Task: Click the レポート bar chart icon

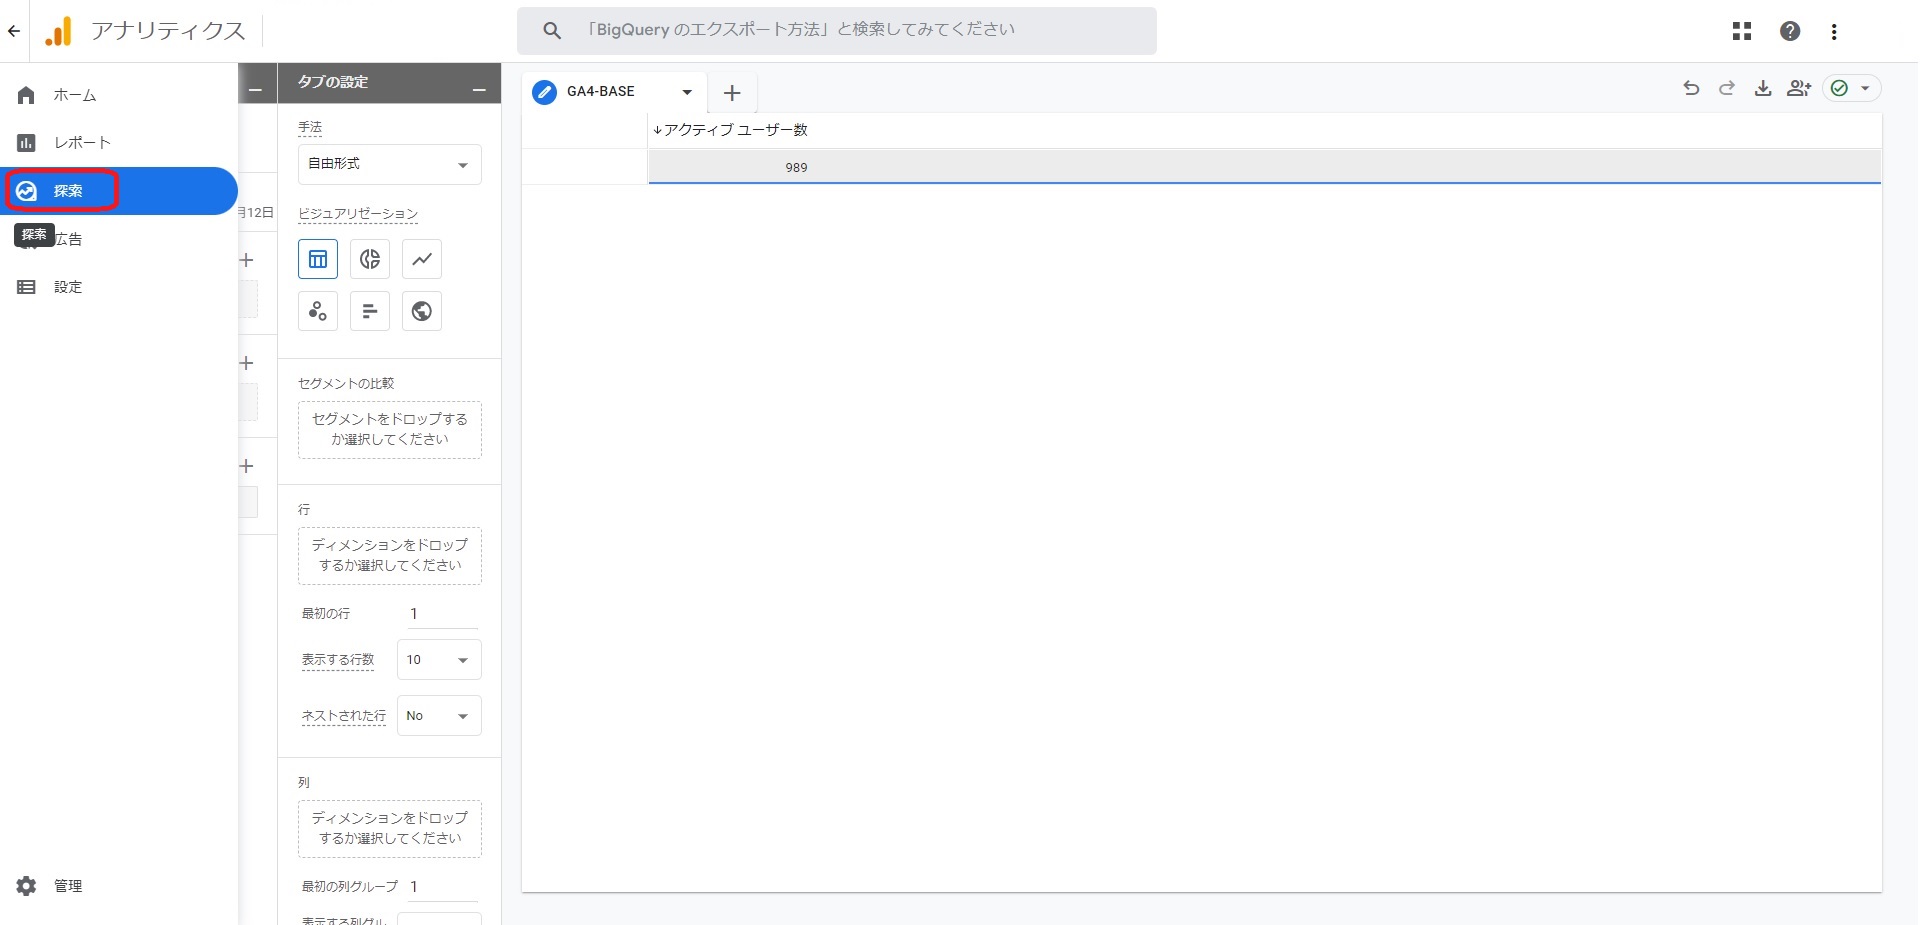Action: coord(26,143)
